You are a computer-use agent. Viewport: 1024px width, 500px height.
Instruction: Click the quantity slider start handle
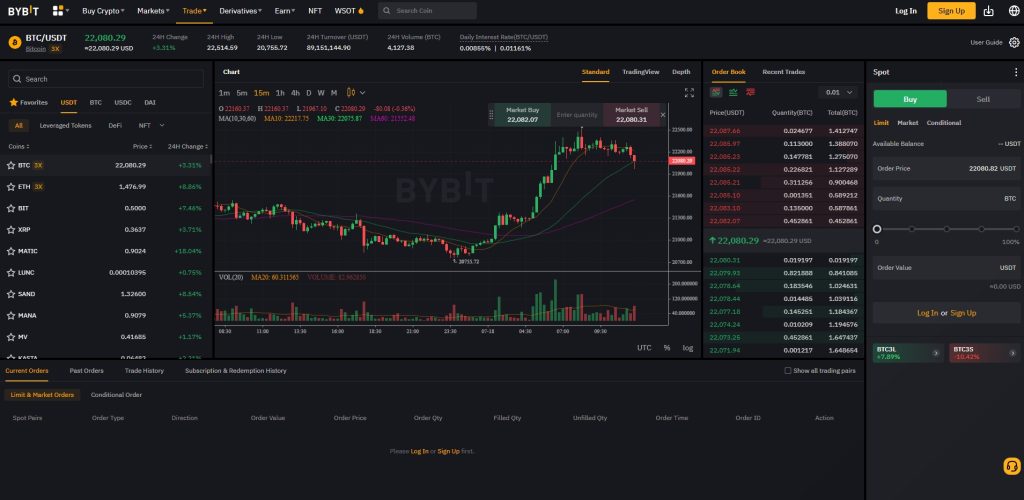[877, 229]
